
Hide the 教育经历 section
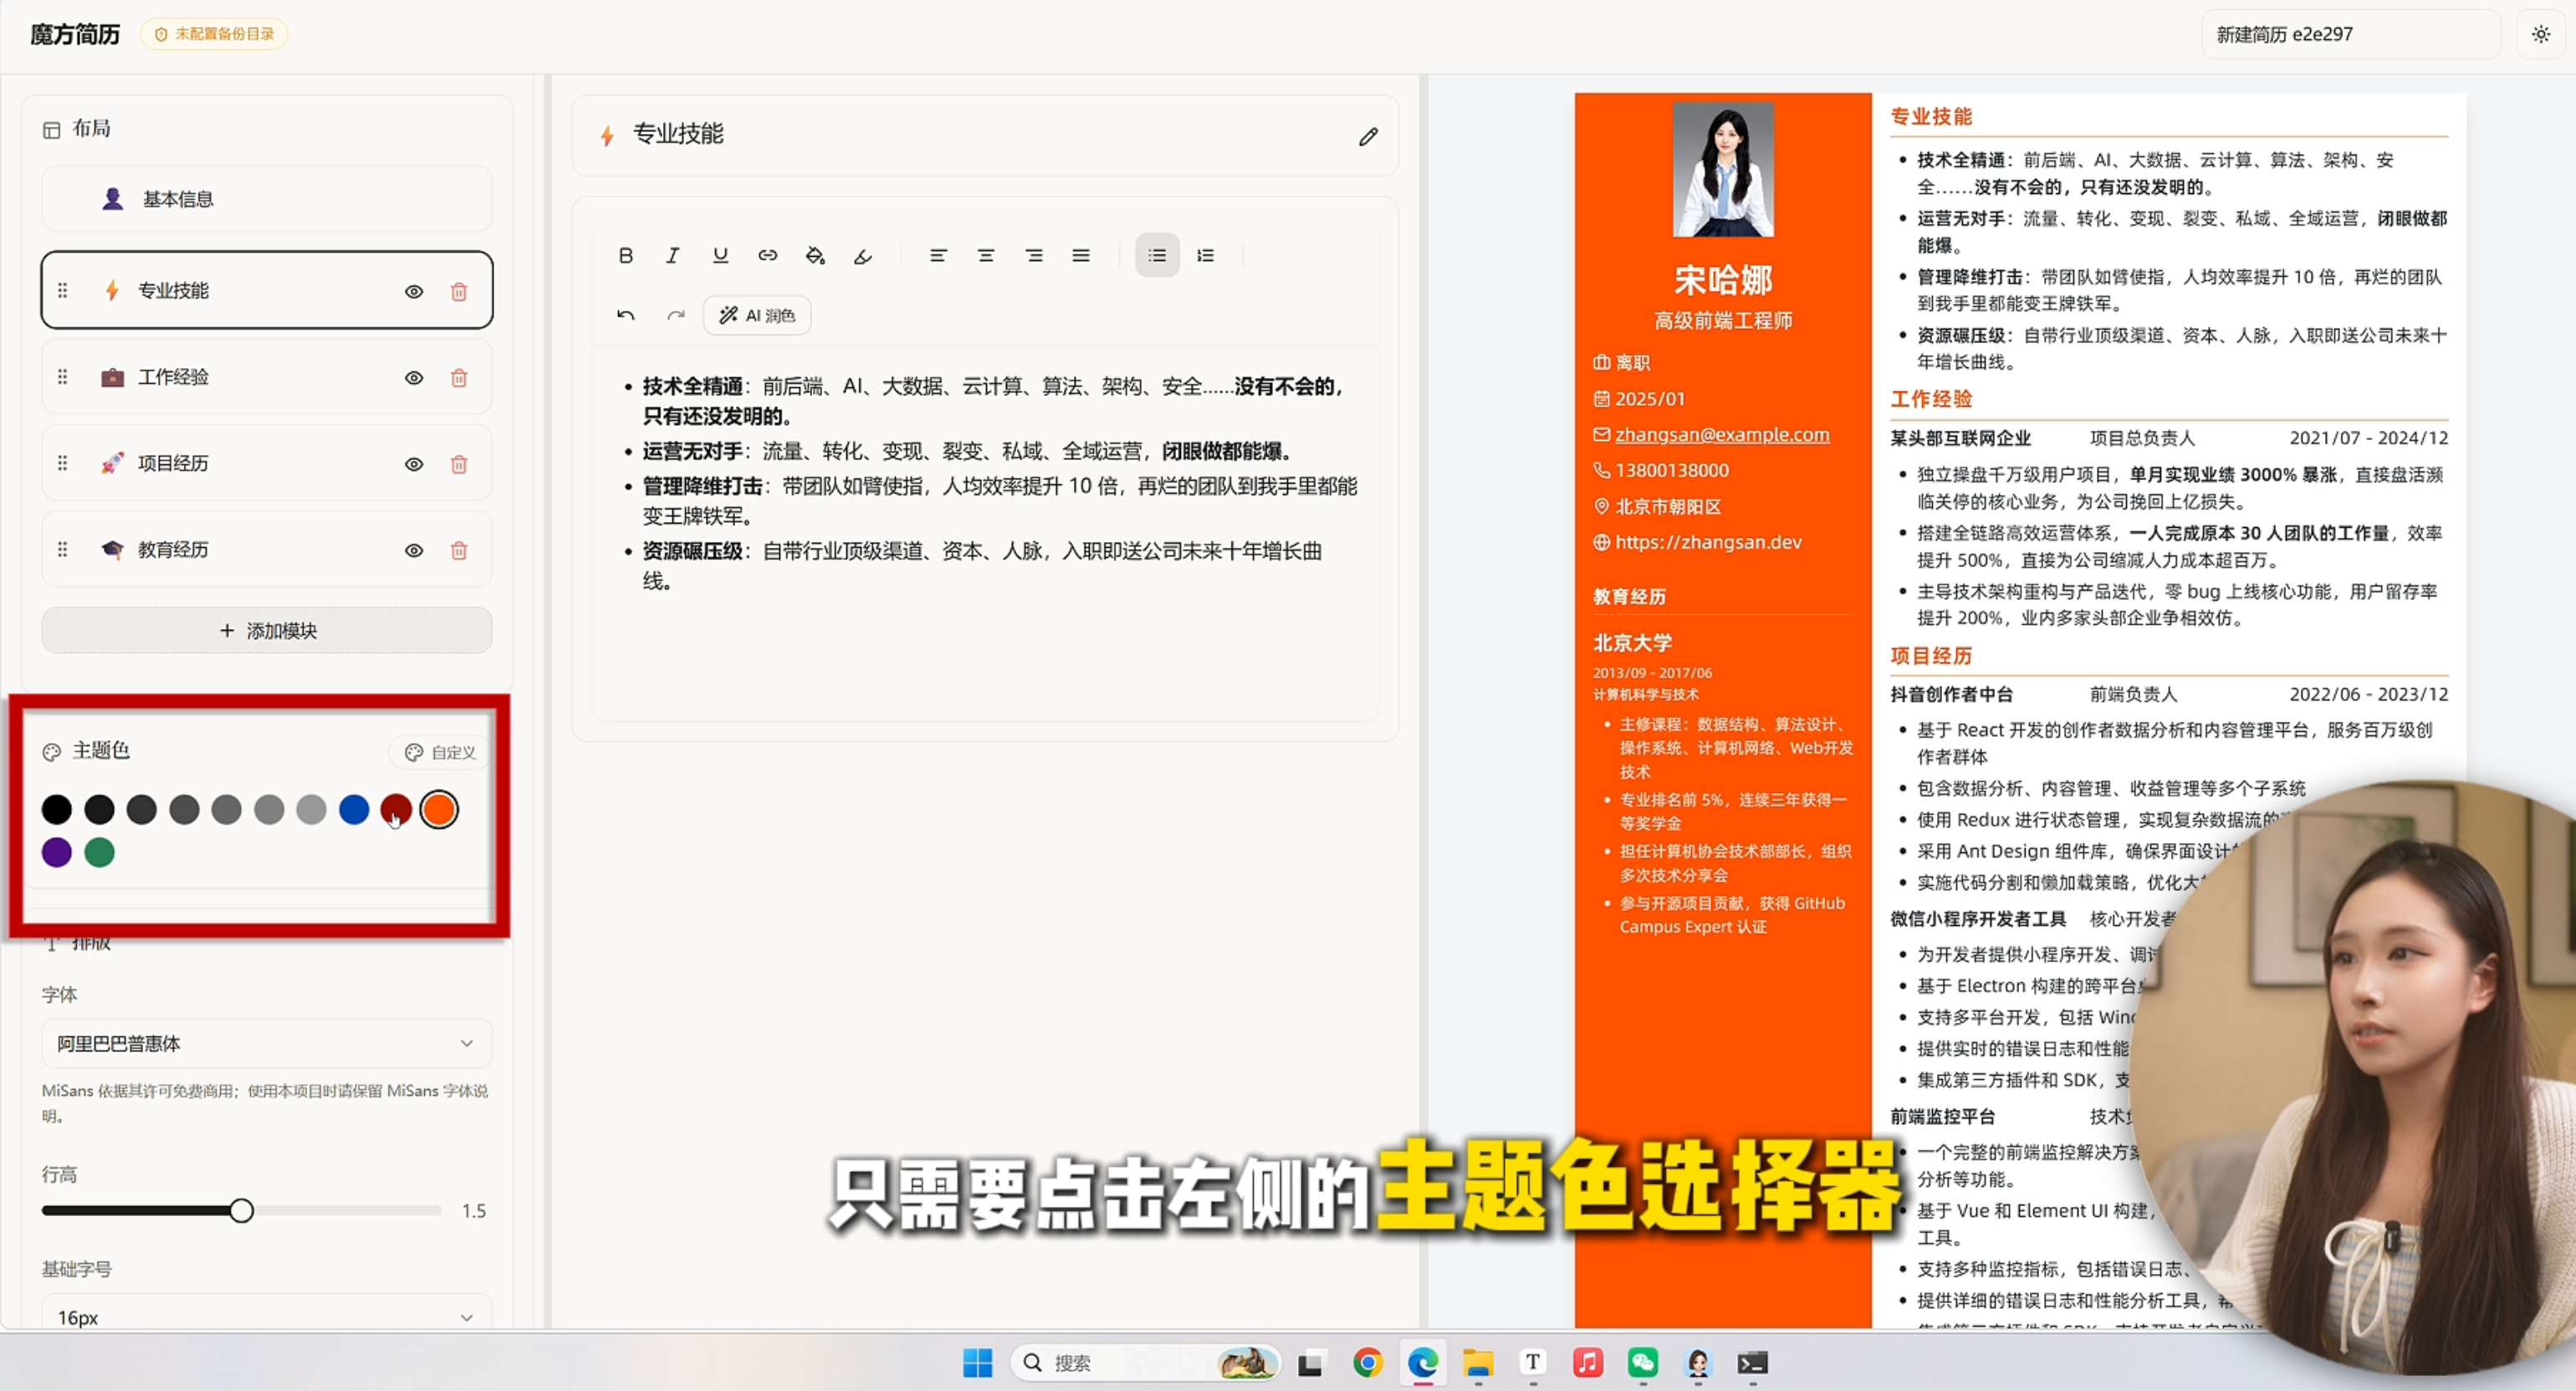click(414, 550)
